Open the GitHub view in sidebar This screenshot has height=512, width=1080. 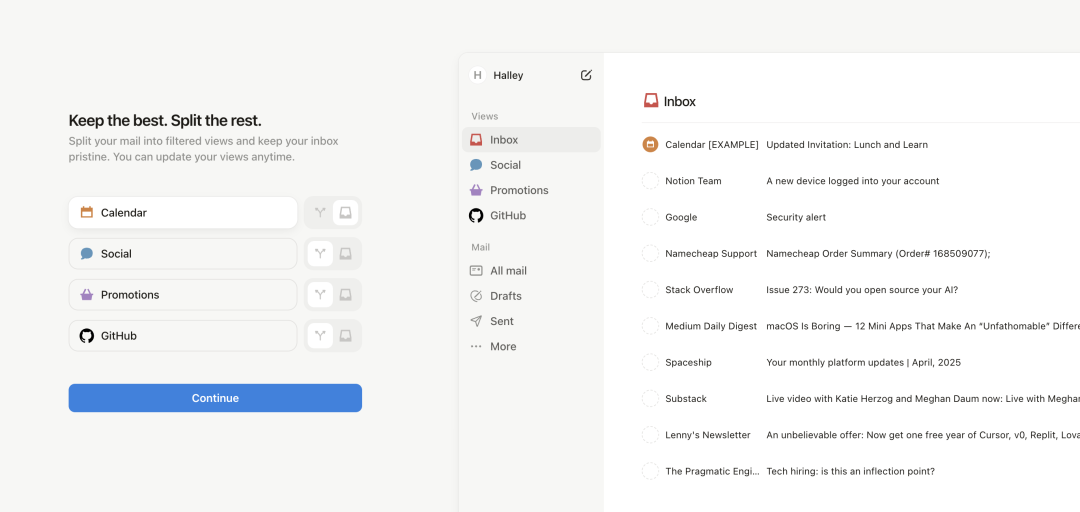pyautogui.click(x=531, y=216)
